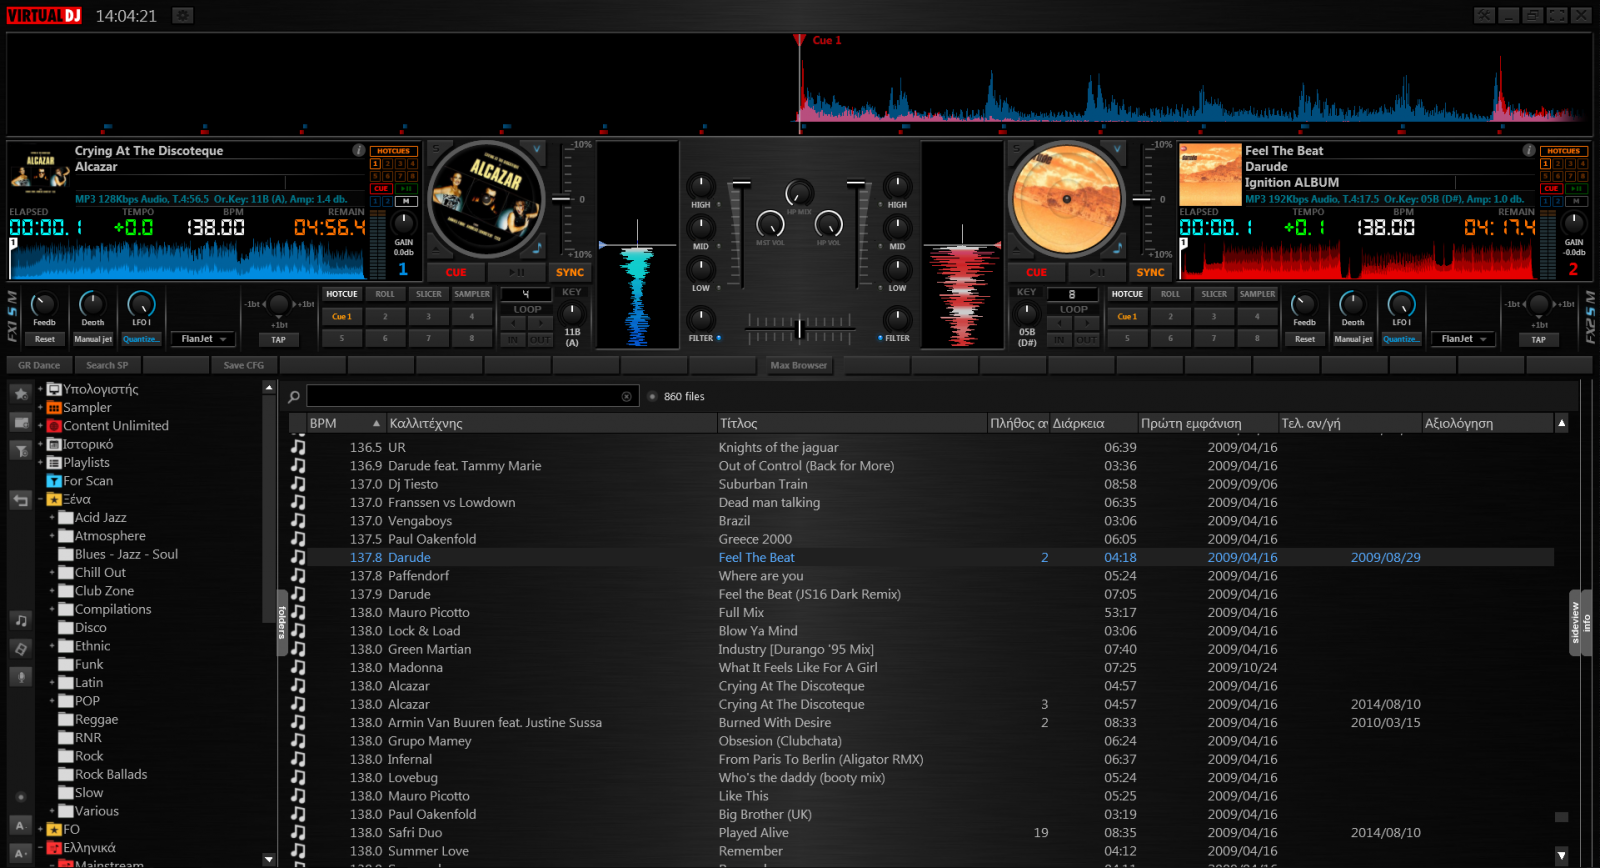Toggle Quantize on the left FX unit
1600x868 pixels.
click(x=140, y=339)
